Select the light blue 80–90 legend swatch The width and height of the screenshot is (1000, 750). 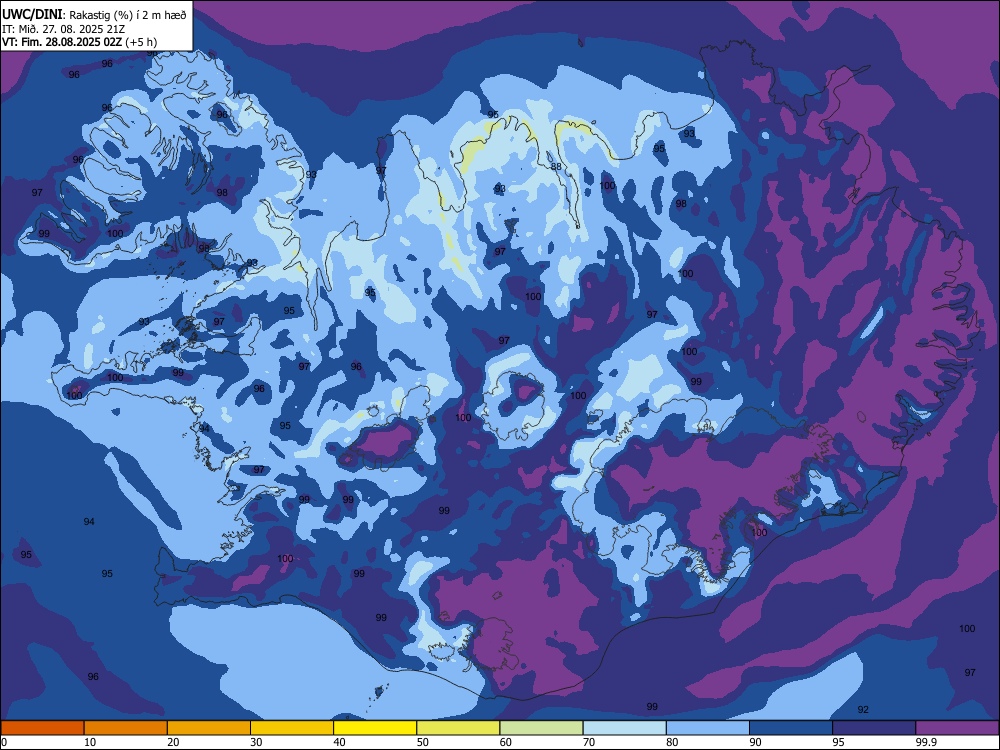708,728
